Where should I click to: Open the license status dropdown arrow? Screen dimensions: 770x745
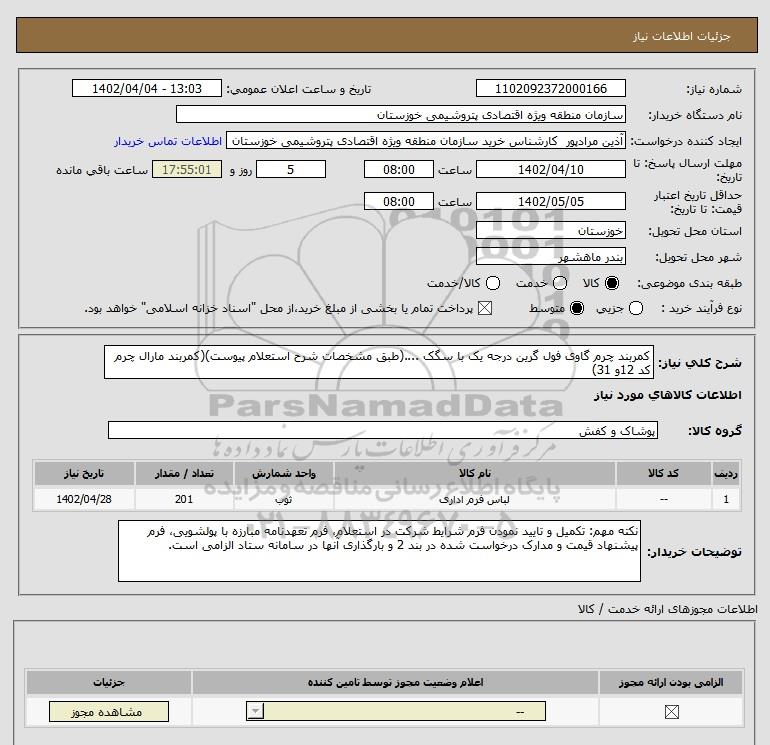(255, 711)
